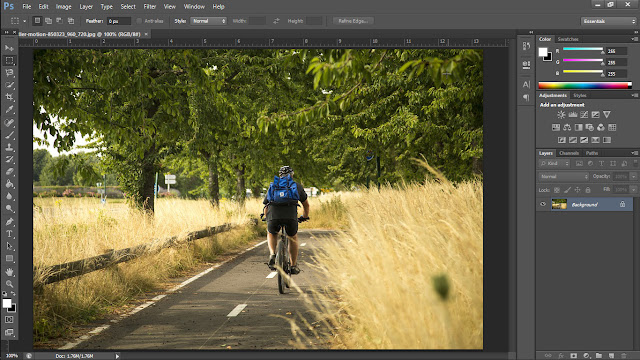Select the Rectangular Marquee tool in toolbox
This screenshot has width=640, height=360.
pyautogui.click(x=9, y=60)
